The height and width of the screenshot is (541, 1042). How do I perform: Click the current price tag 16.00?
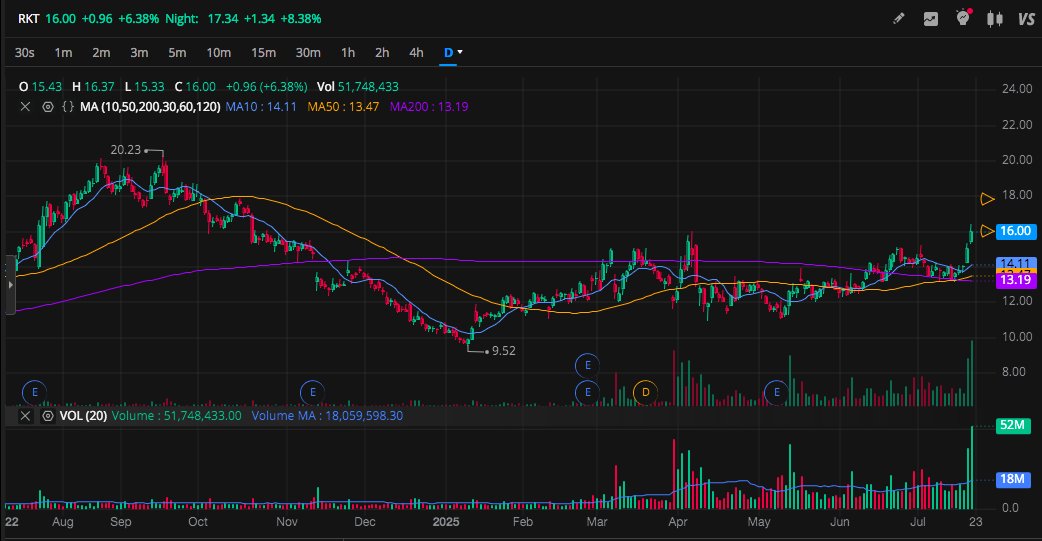point(1016,231)
